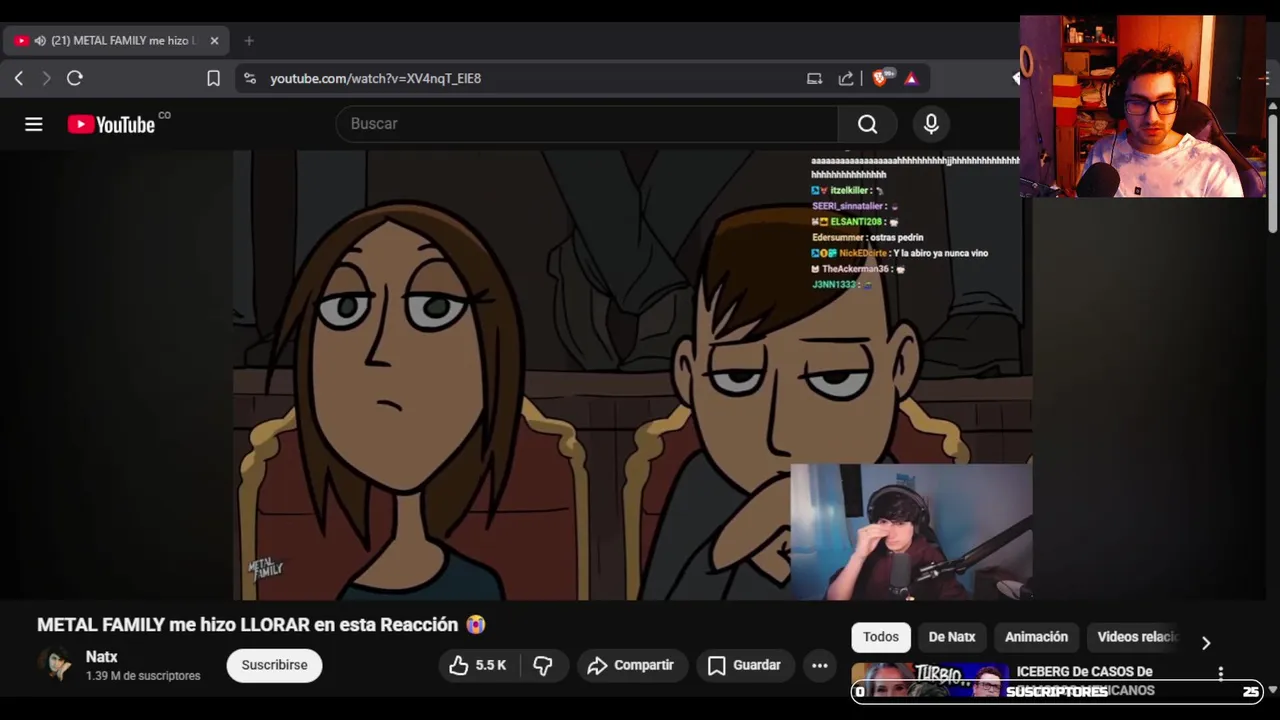Close the METAL FAMILY browser tab
Image resolution: width=1280 pixels, height=720 pixels.
tap(214, 41)
